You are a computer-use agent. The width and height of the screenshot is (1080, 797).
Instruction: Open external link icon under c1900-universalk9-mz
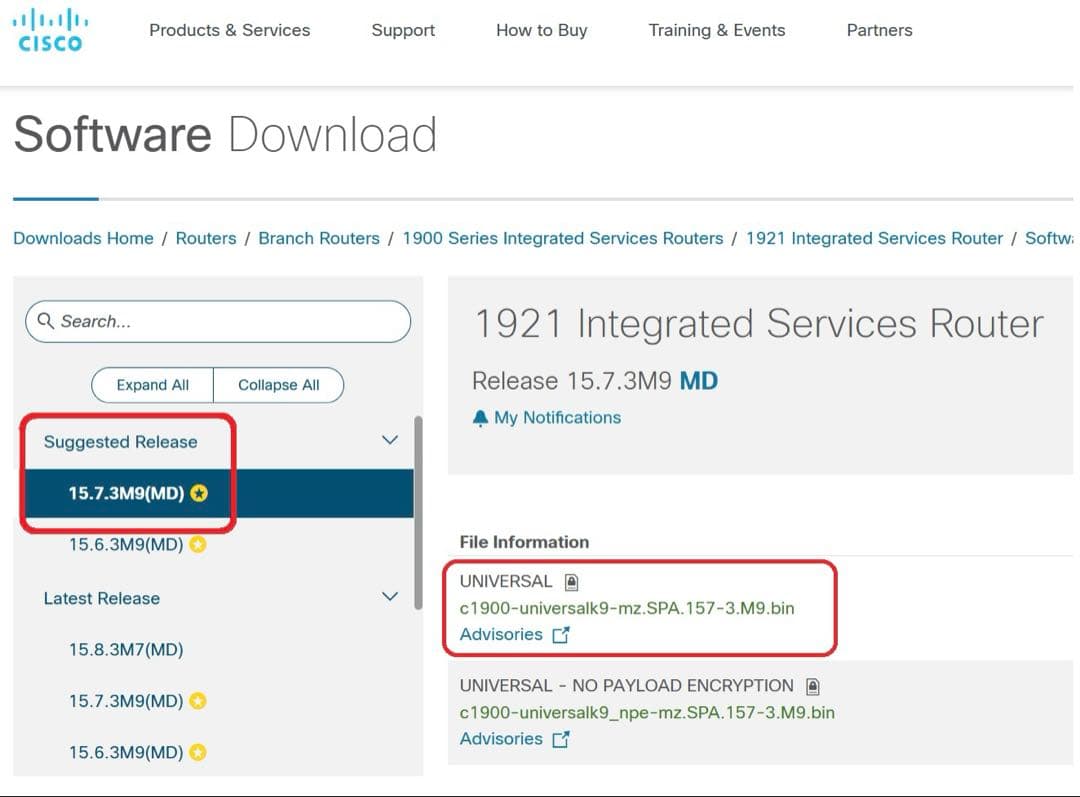click(x=561, y=634)
